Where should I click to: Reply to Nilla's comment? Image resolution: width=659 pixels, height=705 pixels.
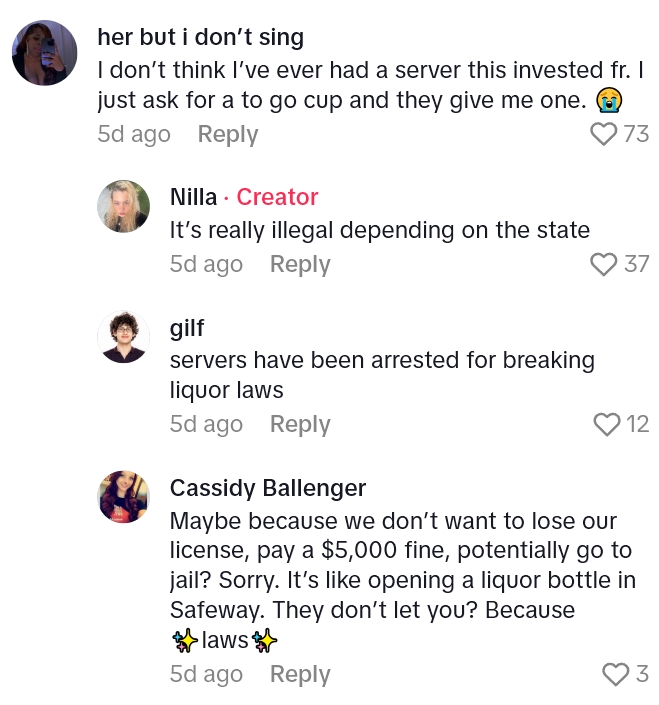(x=300, y=264)
